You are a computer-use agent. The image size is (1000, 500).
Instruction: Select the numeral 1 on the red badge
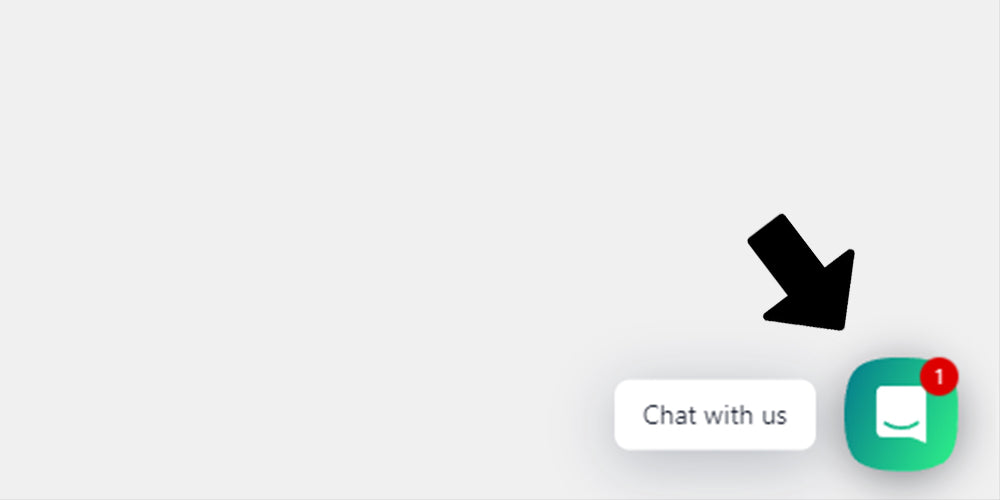pos(939,378)
